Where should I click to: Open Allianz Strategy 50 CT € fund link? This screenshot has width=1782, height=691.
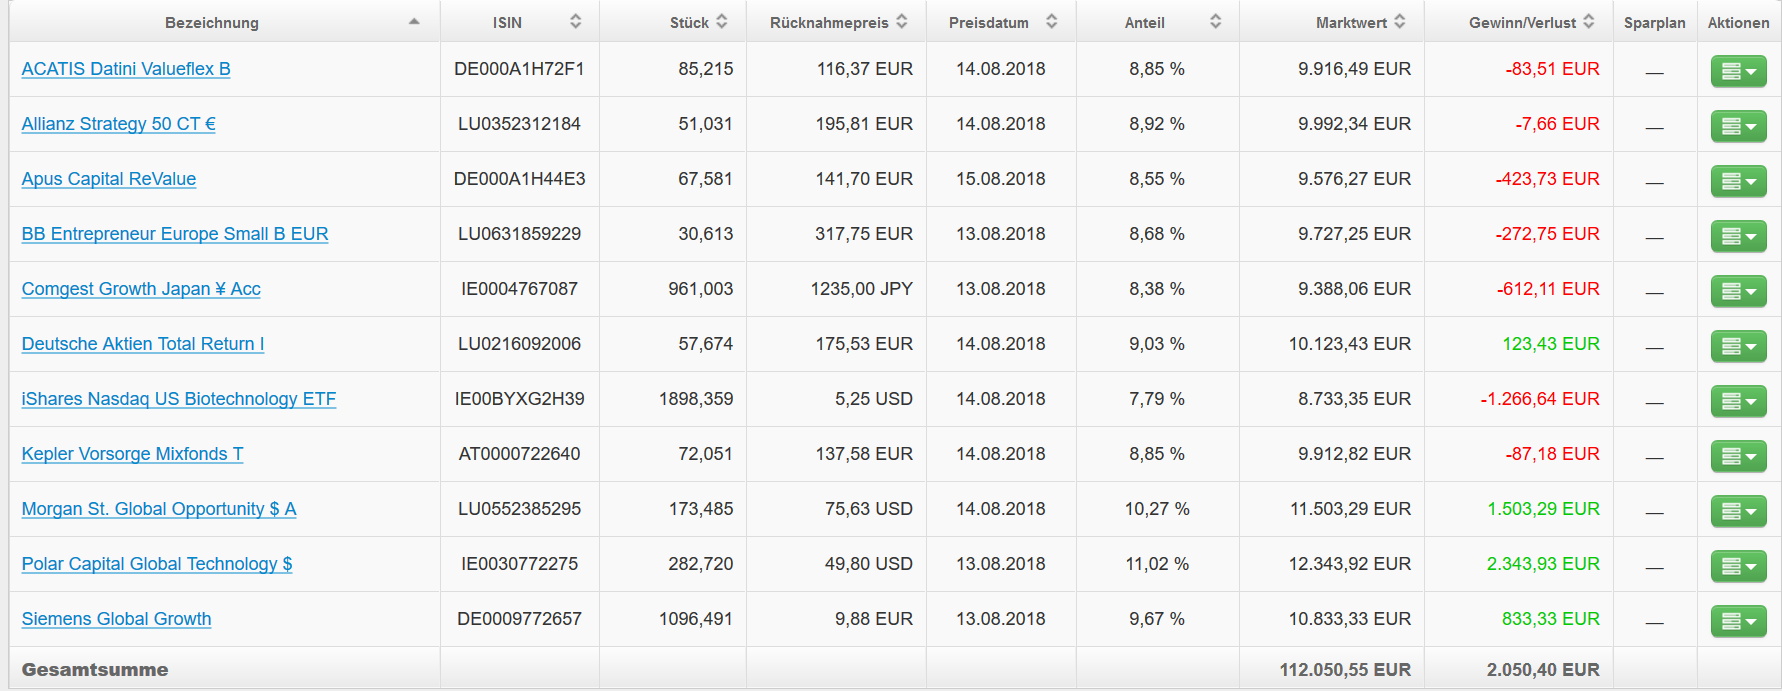point(118,124)
